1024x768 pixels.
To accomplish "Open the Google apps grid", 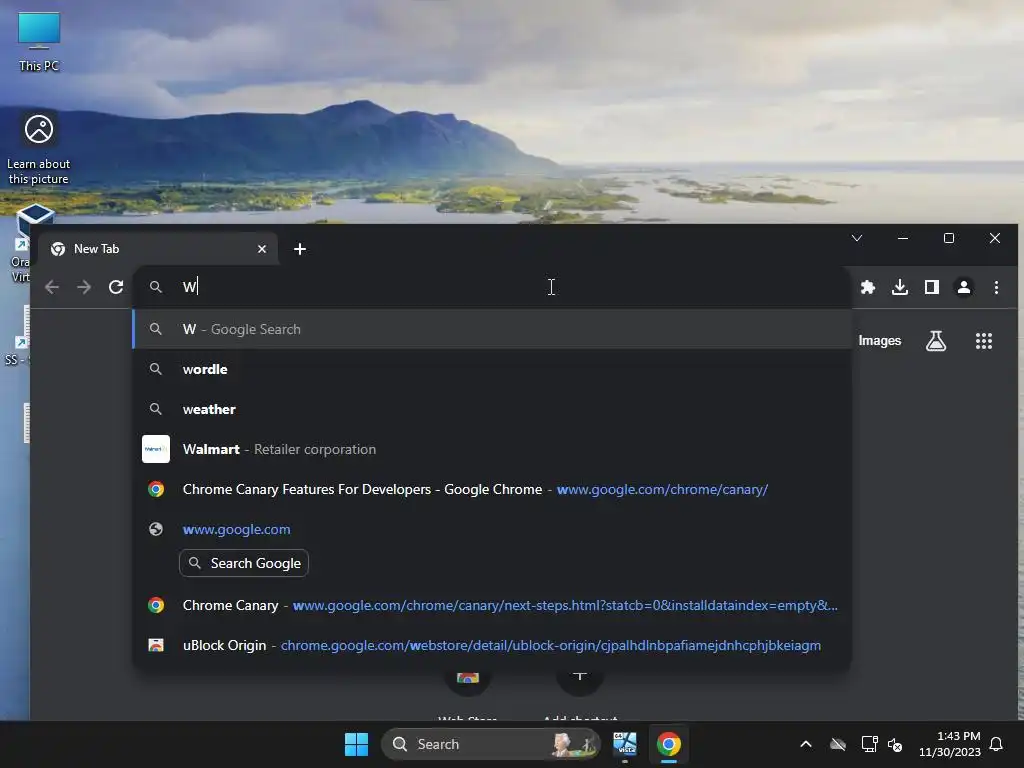I will pyautogui.click(x=984, y=340).
